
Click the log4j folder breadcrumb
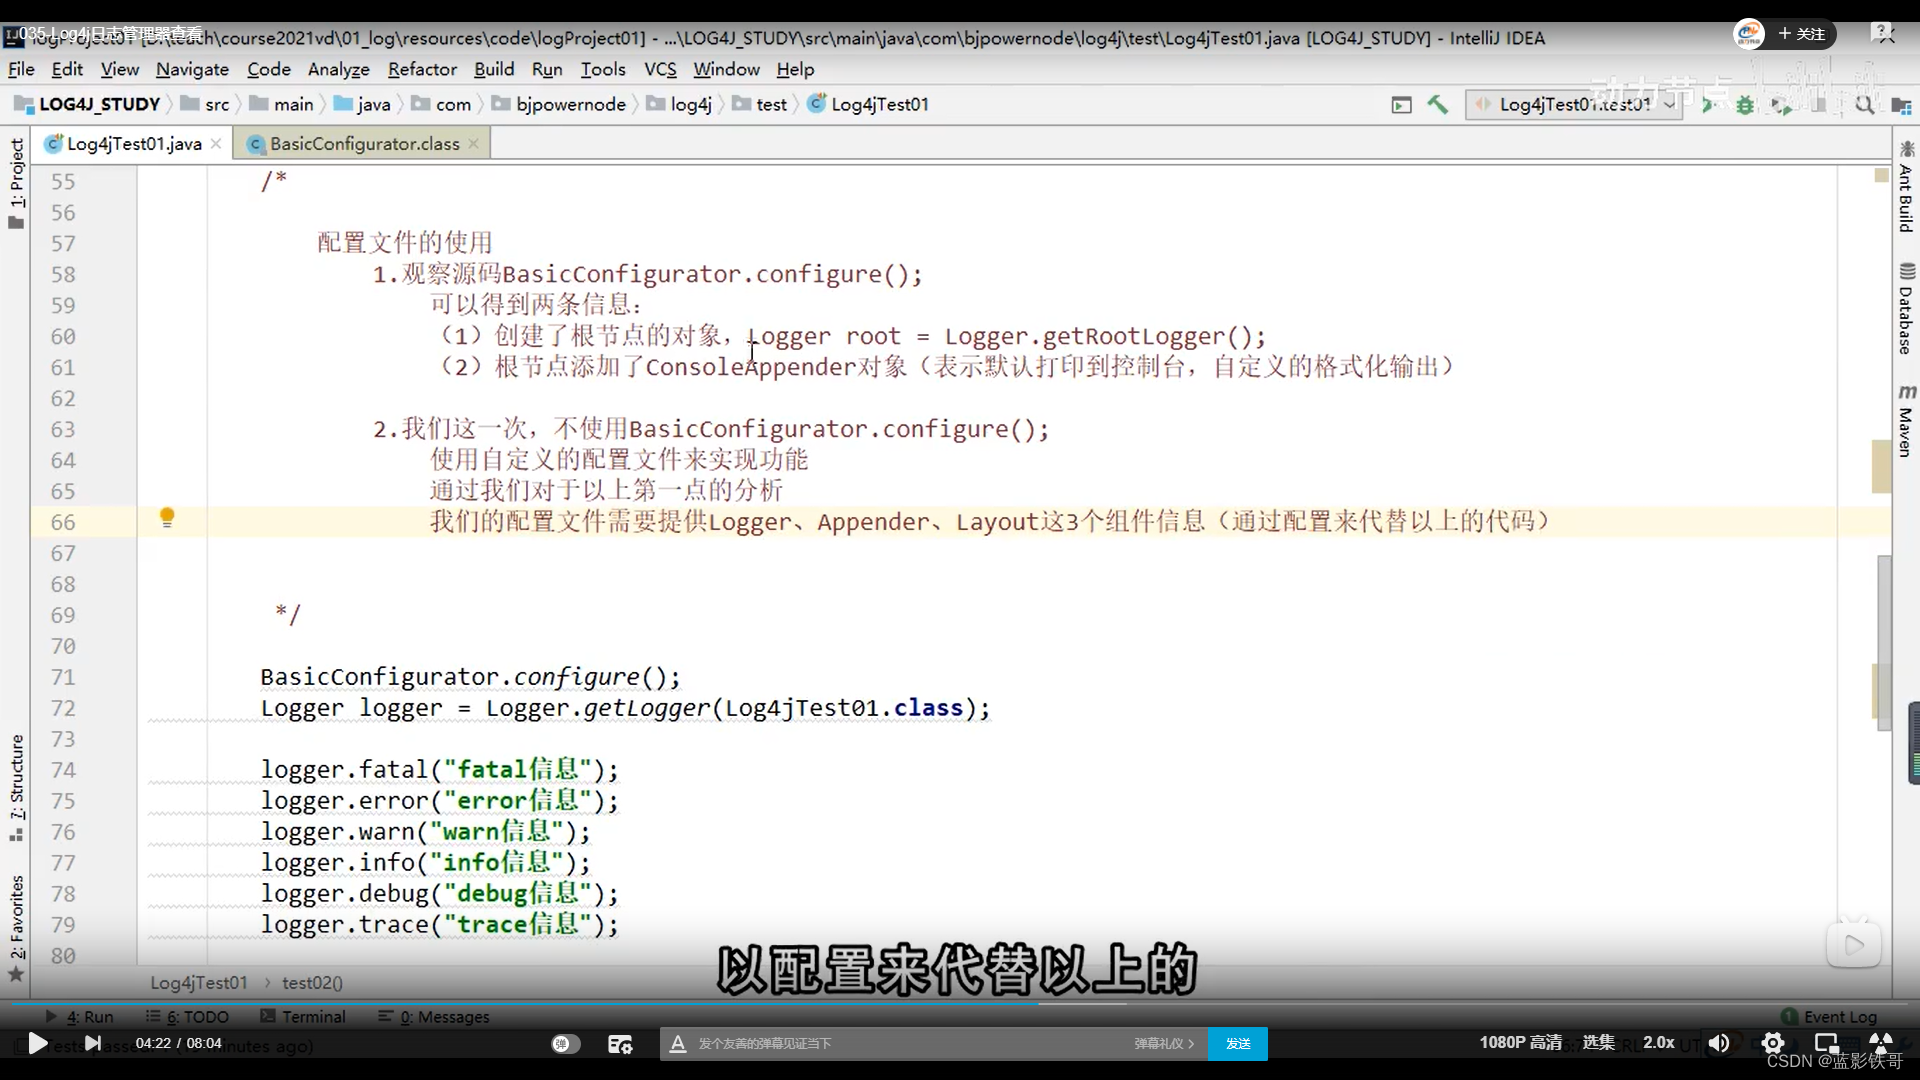point(679,104)
